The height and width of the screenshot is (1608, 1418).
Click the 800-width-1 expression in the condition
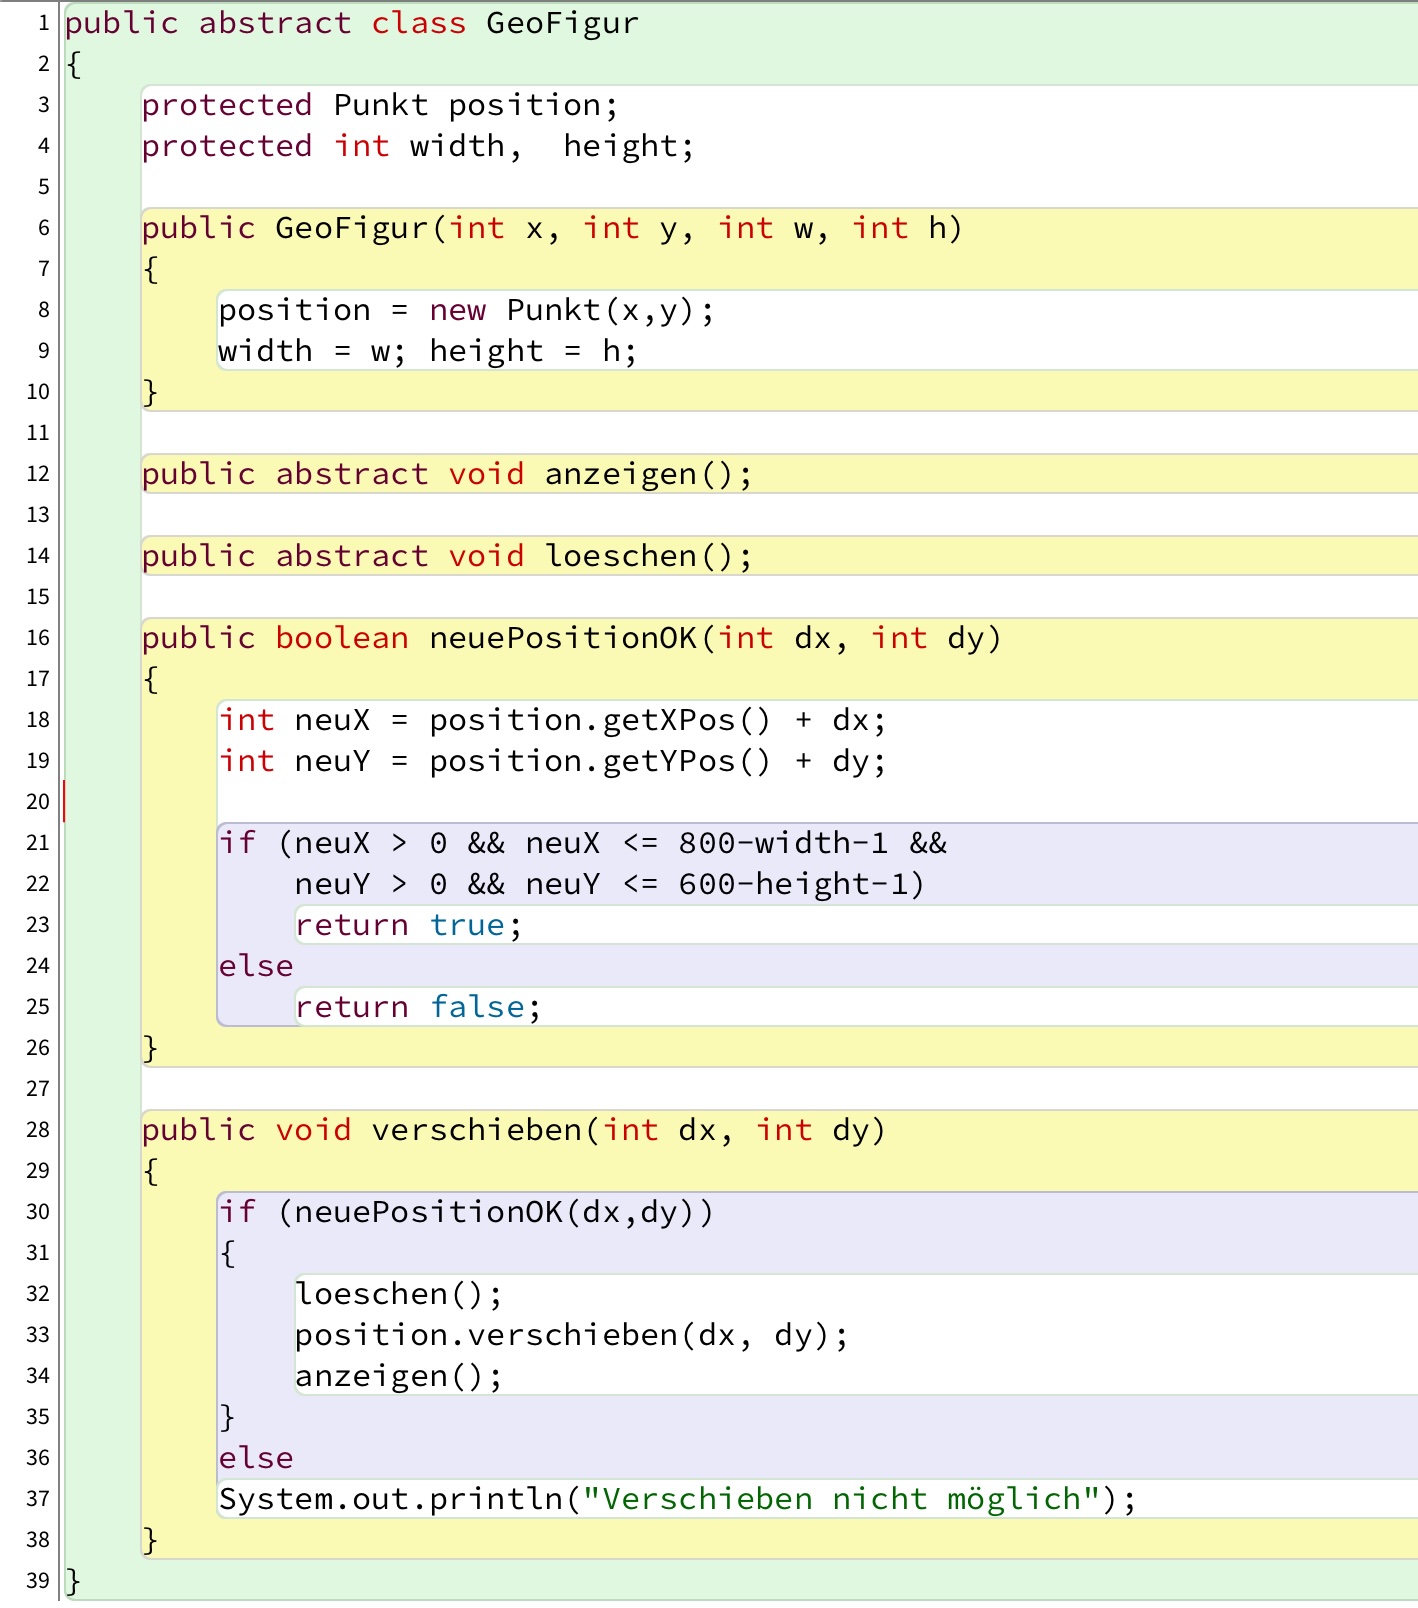pyautogui.click(x=782, y=843)
